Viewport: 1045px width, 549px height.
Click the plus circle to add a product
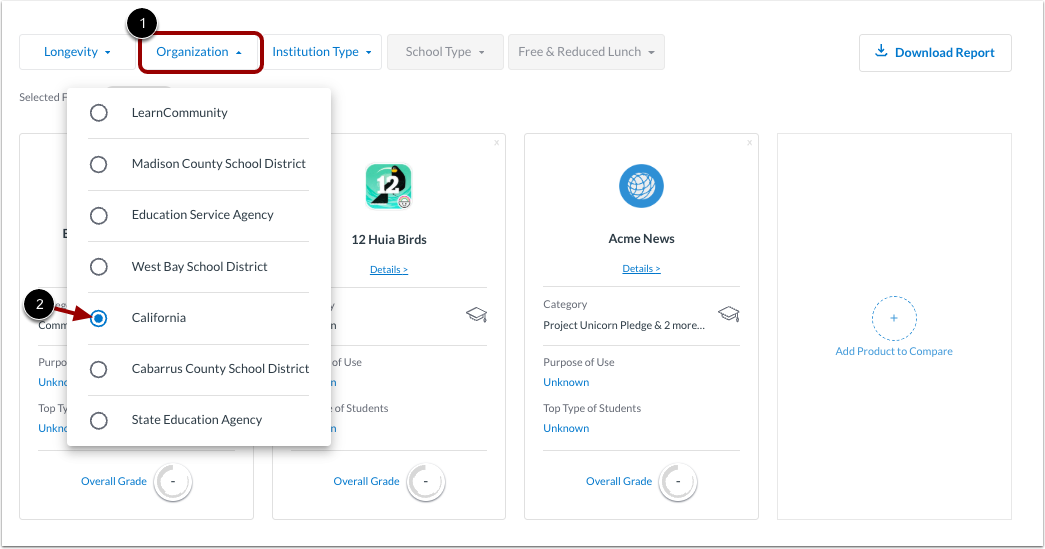pyautogui.click(x=894, y=318)
